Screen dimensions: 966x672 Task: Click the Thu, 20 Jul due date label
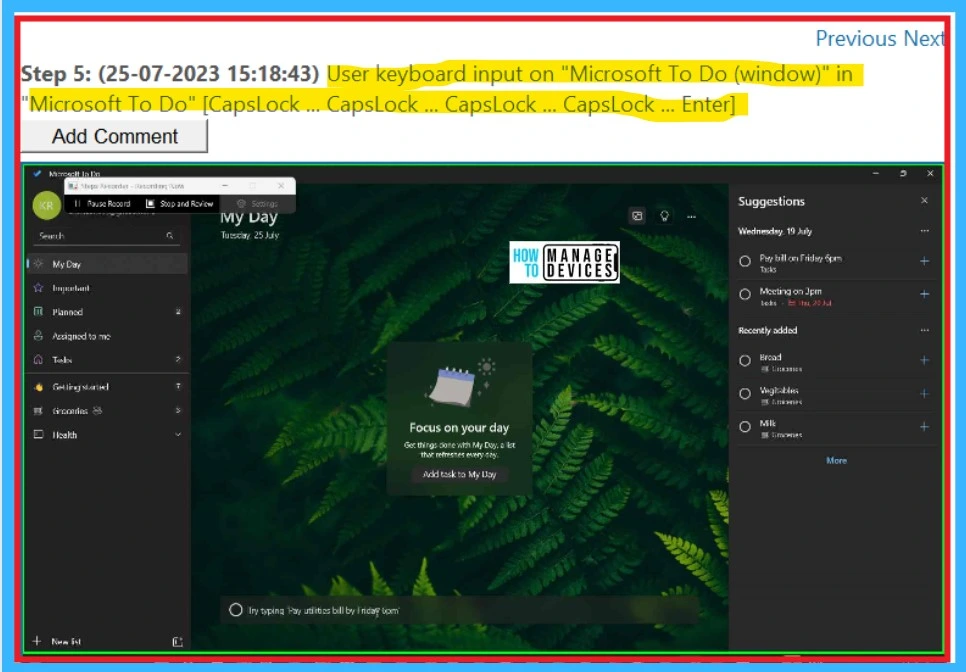[x=810, y=303]
